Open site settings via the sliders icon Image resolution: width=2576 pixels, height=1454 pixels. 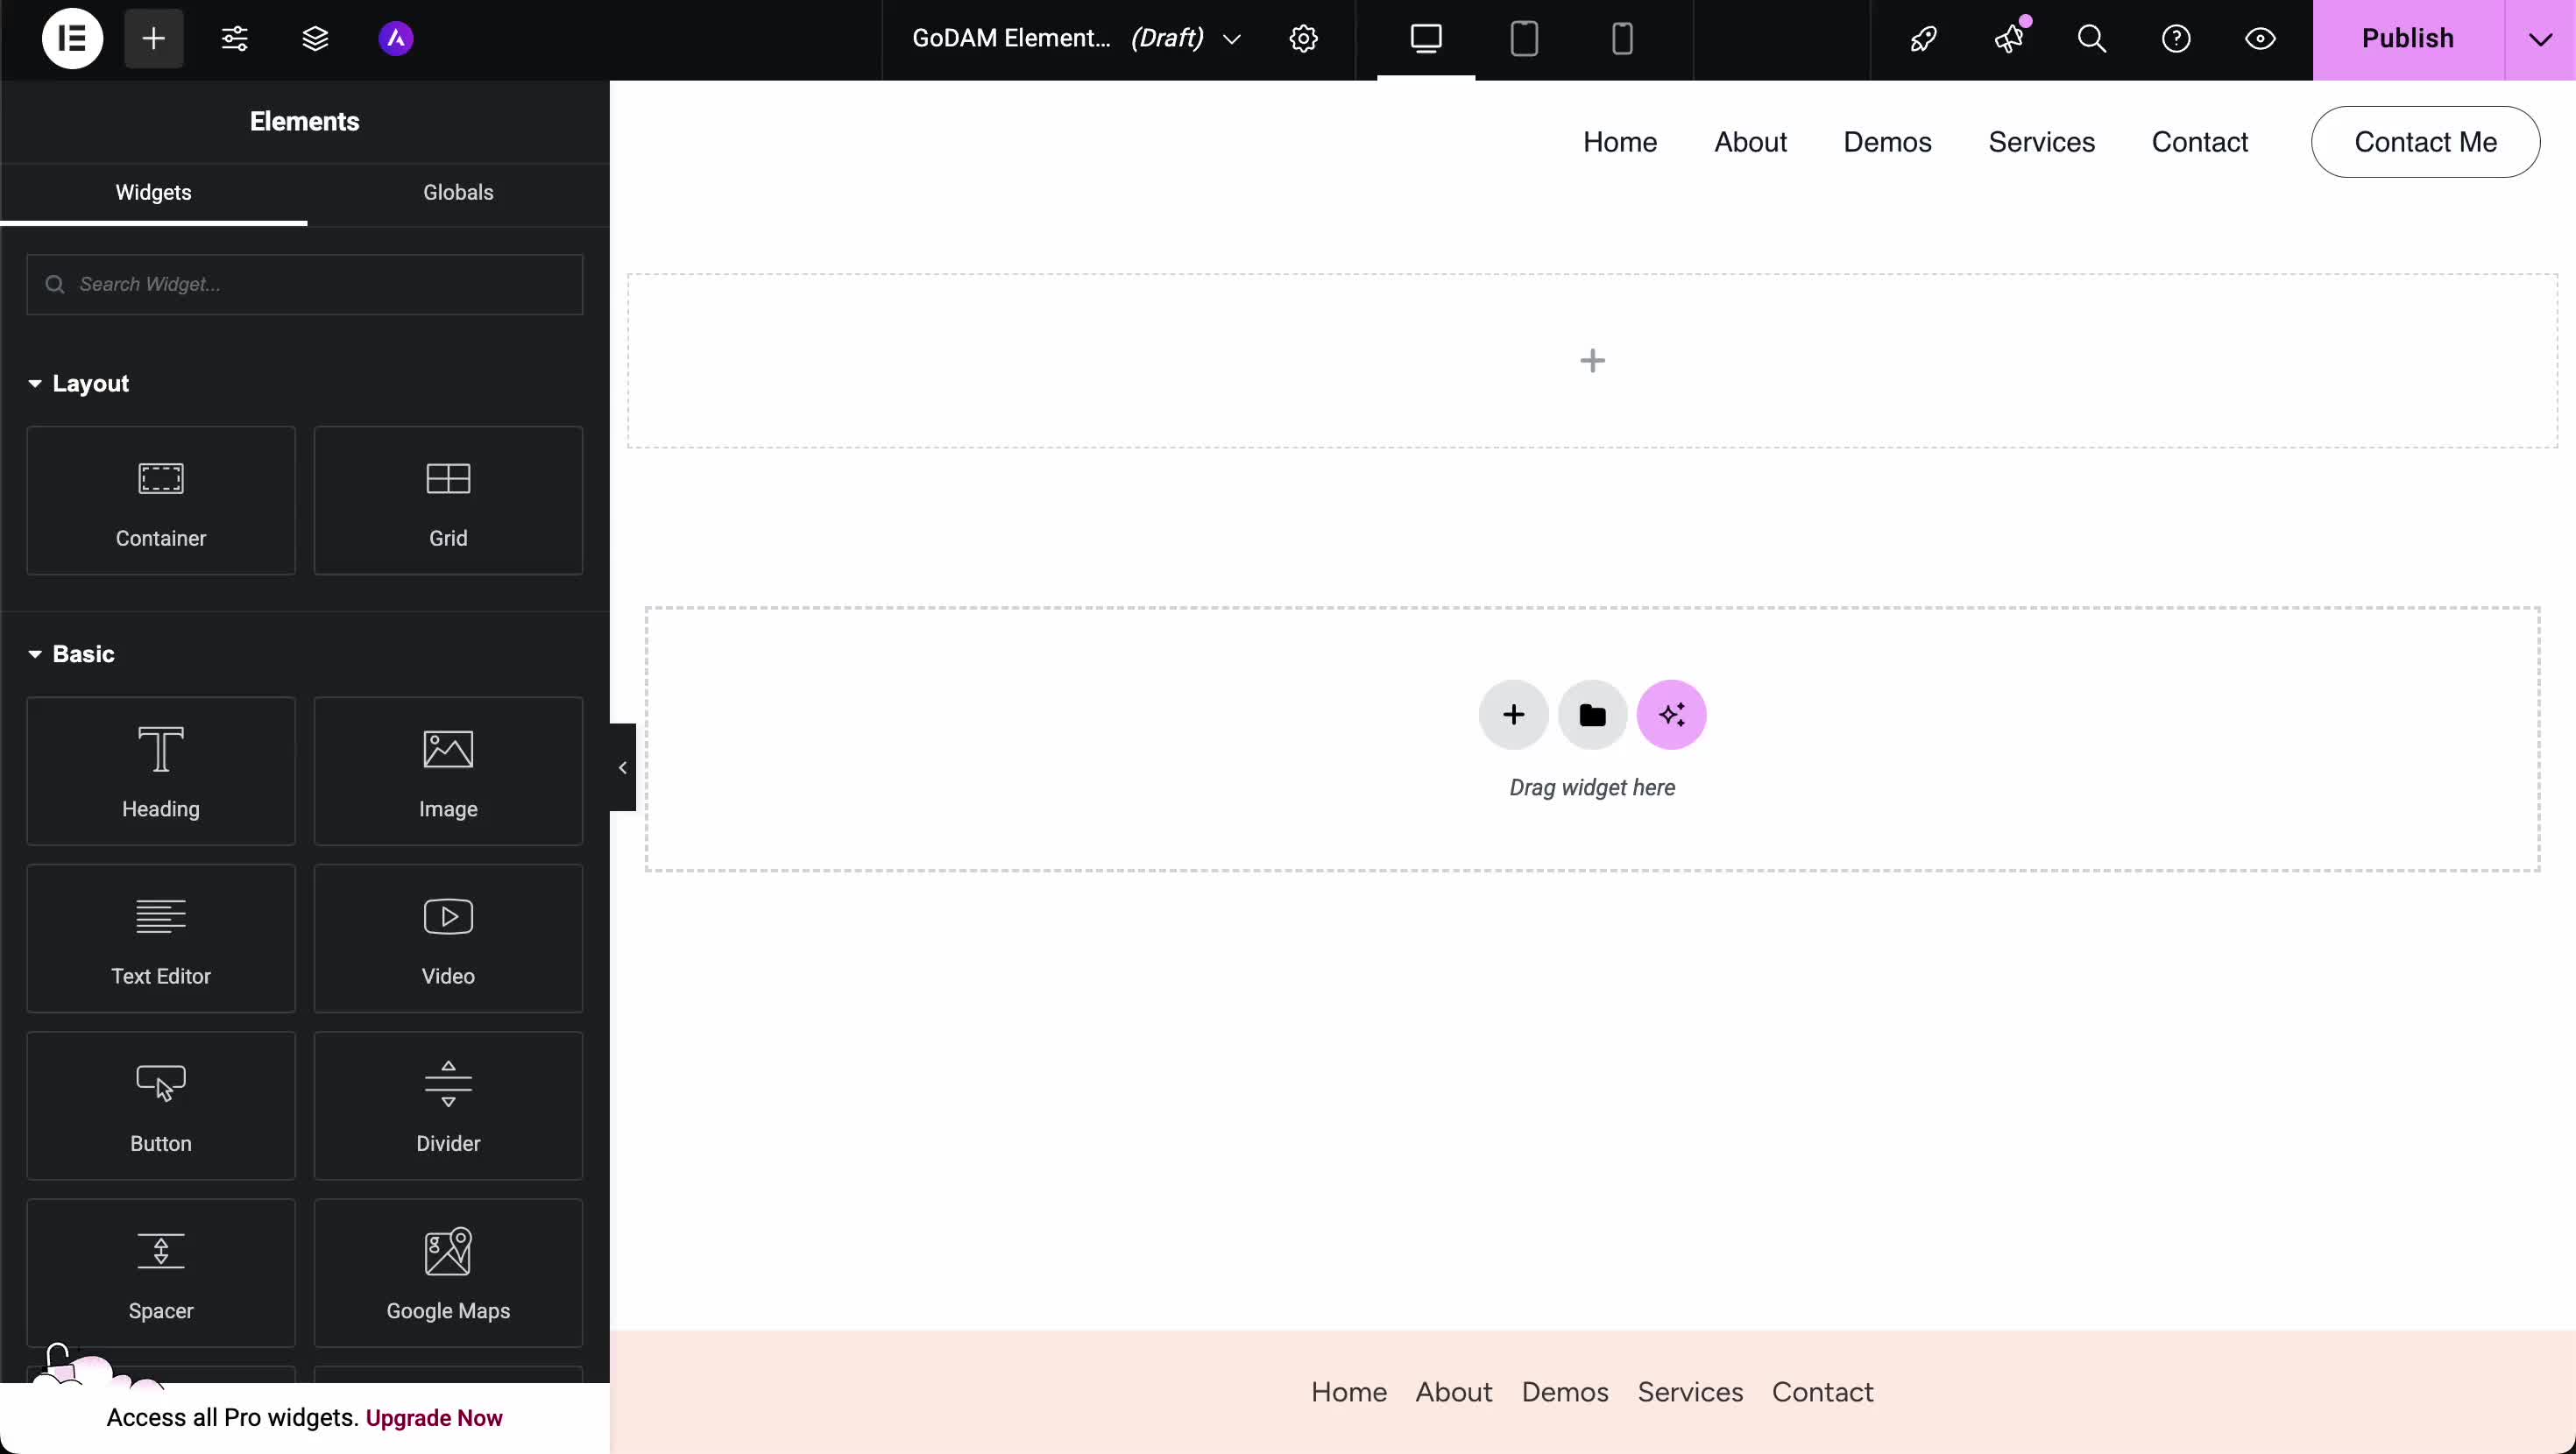(236, 39)
